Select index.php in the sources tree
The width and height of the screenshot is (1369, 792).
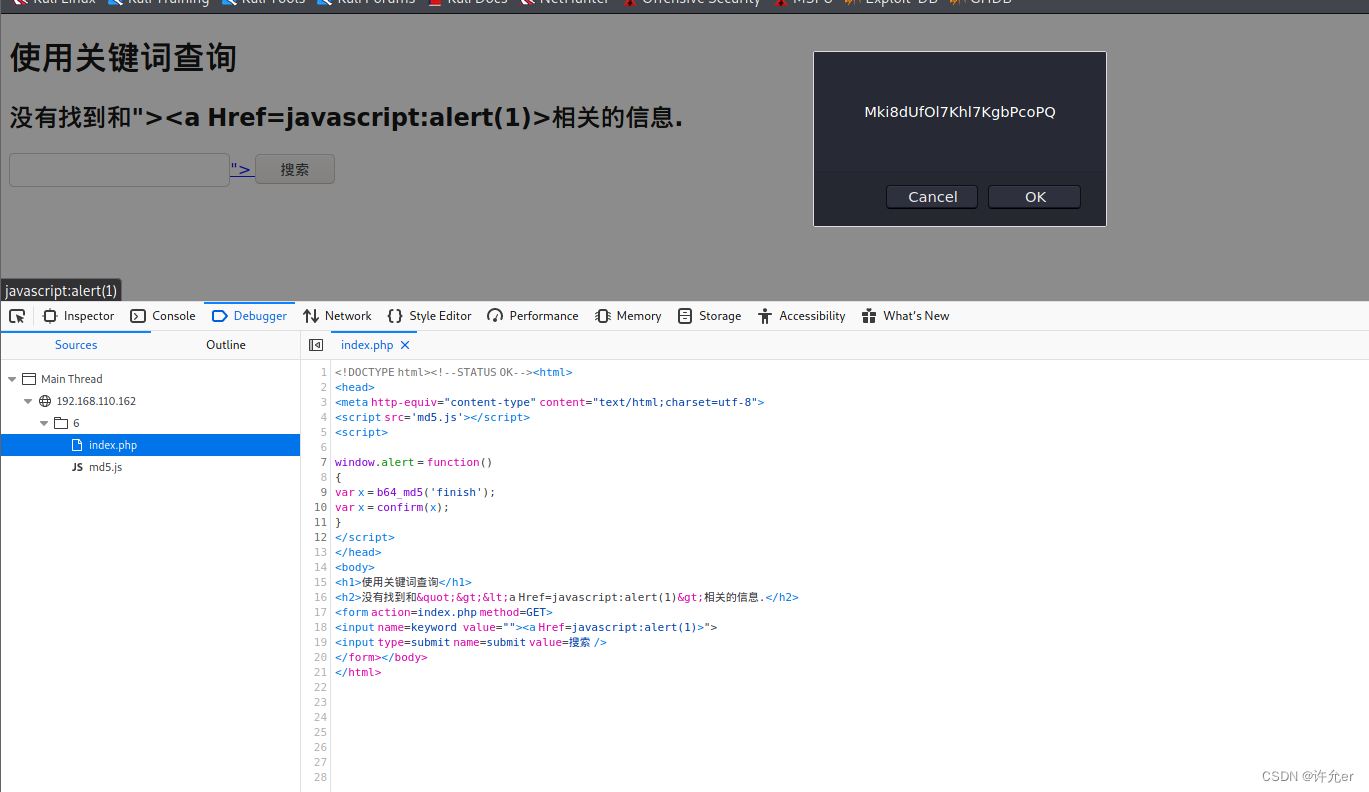point(150,445)
